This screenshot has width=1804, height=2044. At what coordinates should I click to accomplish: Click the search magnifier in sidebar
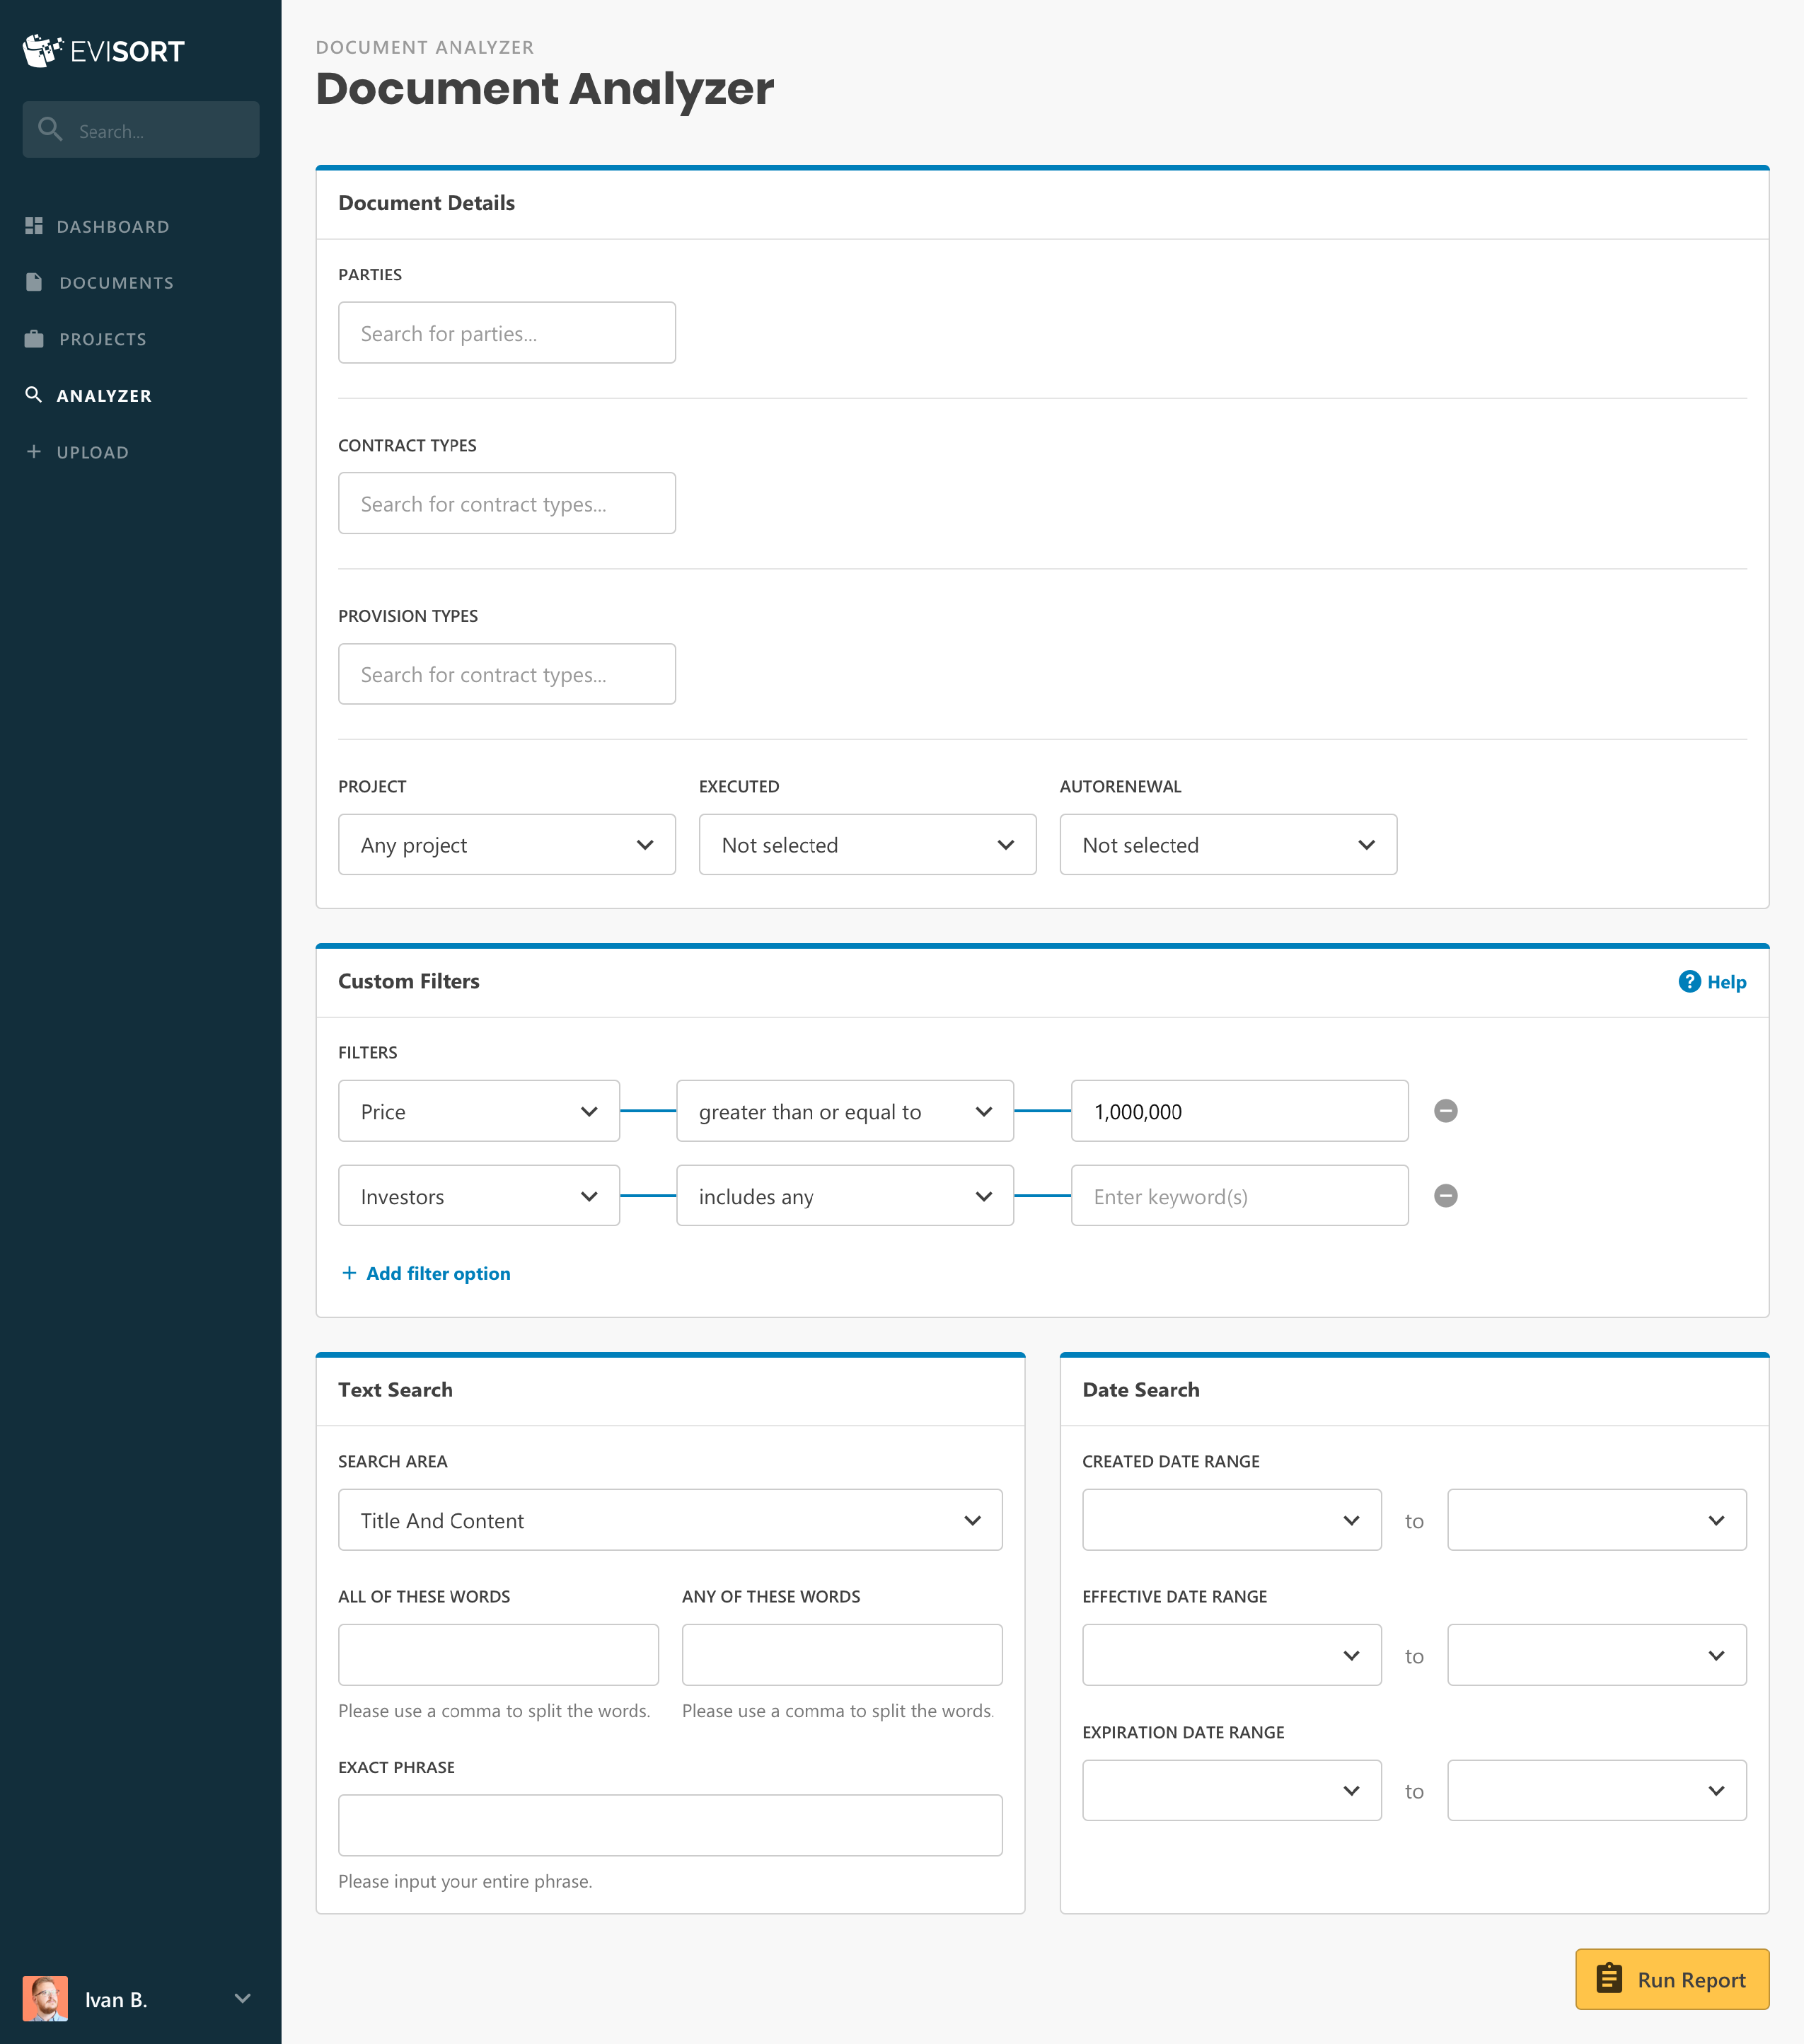[x=50, y=129]
